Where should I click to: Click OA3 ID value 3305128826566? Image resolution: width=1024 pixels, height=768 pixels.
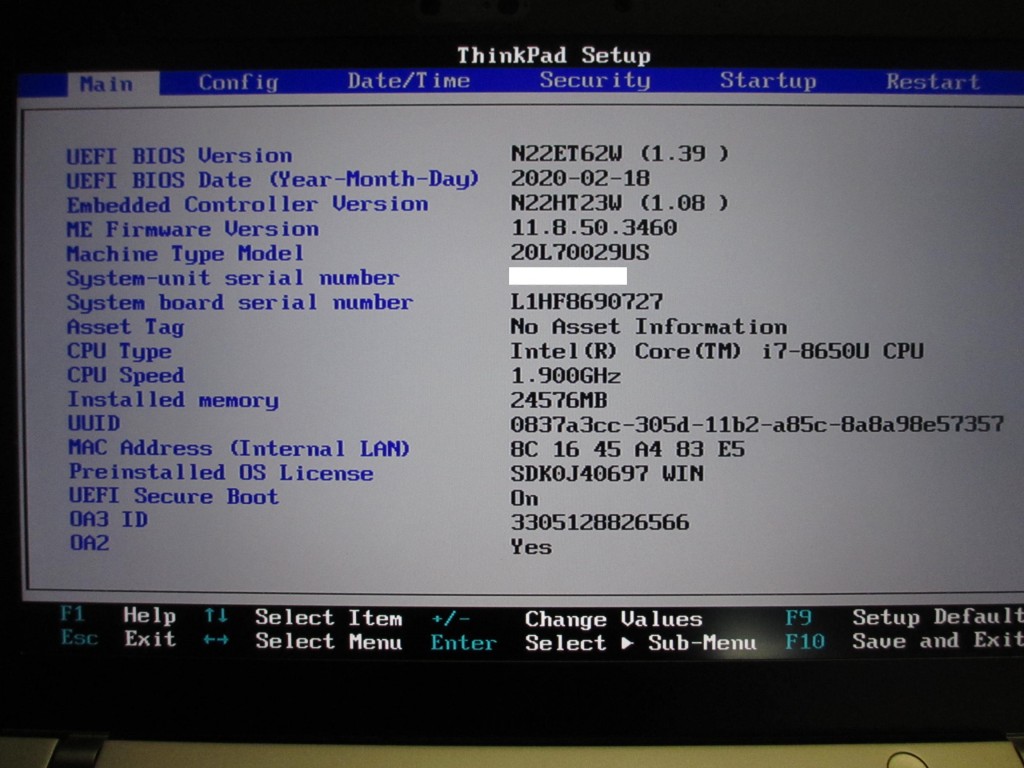[600, 522]
